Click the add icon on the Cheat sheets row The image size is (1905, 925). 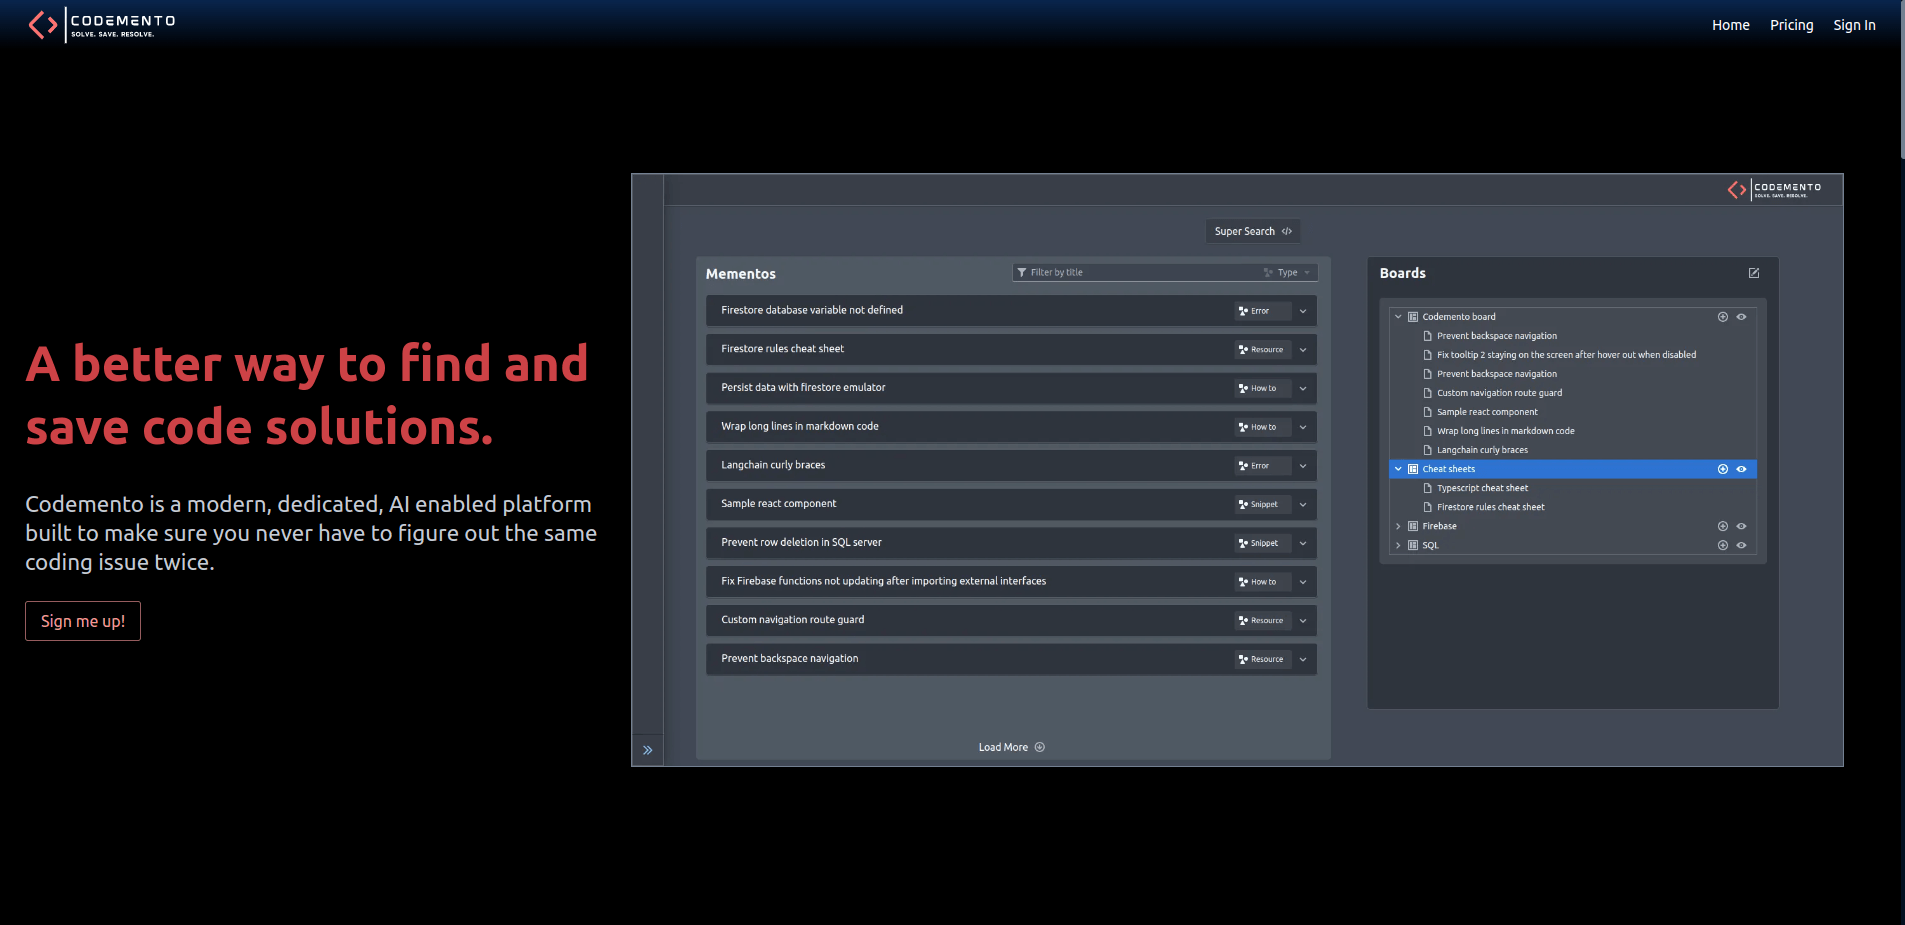coord(1722,469)
